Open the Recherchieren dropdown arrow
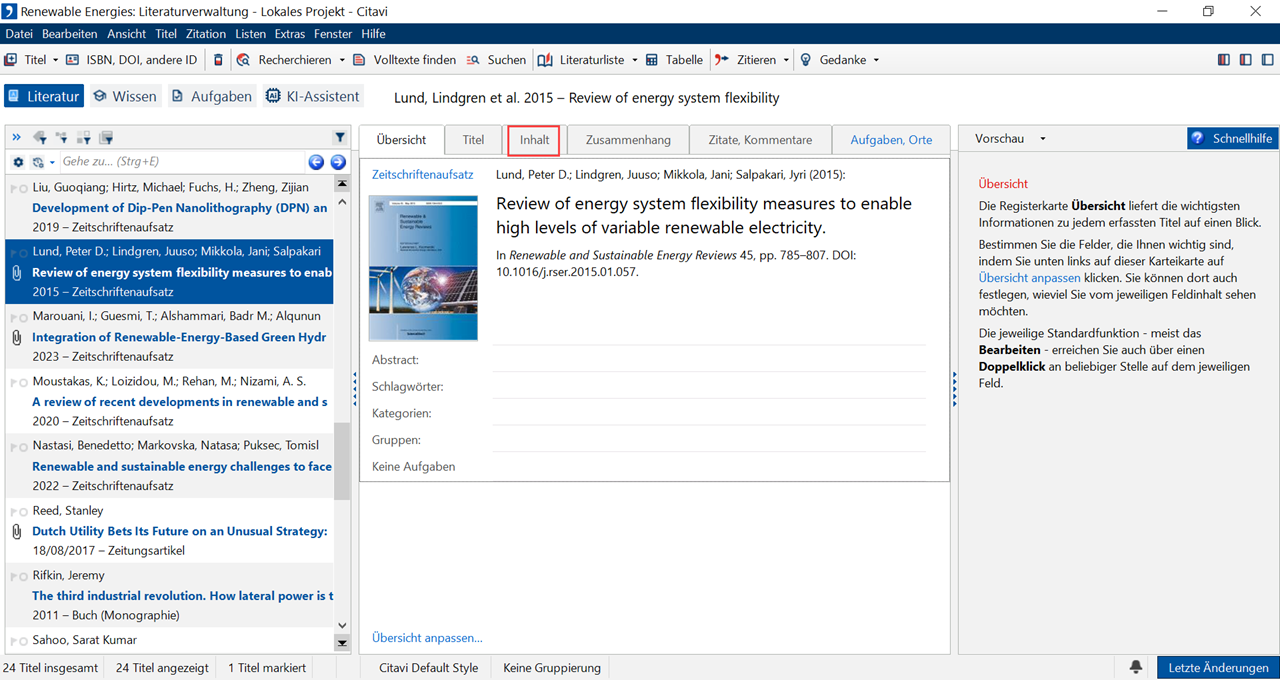1280x680 pixels. coord(342,60)
